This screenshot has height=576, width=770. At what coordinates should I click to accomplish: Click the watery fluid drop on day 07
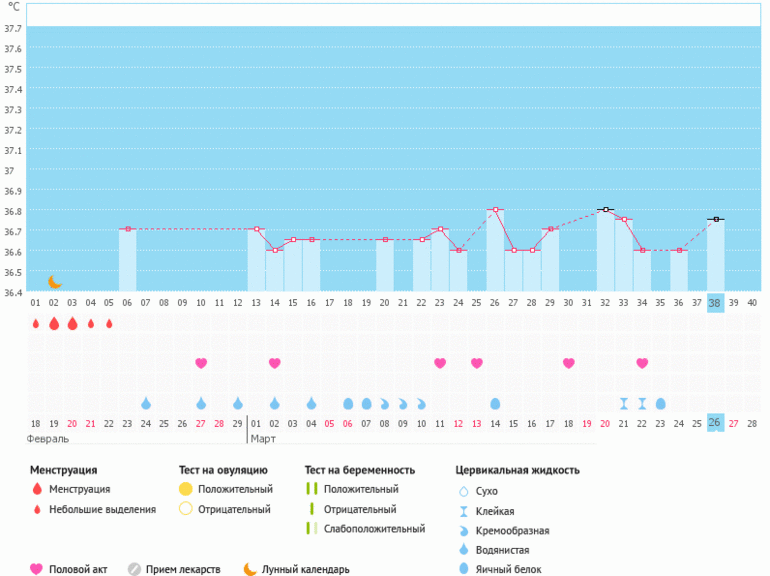(x=146, y=403)
